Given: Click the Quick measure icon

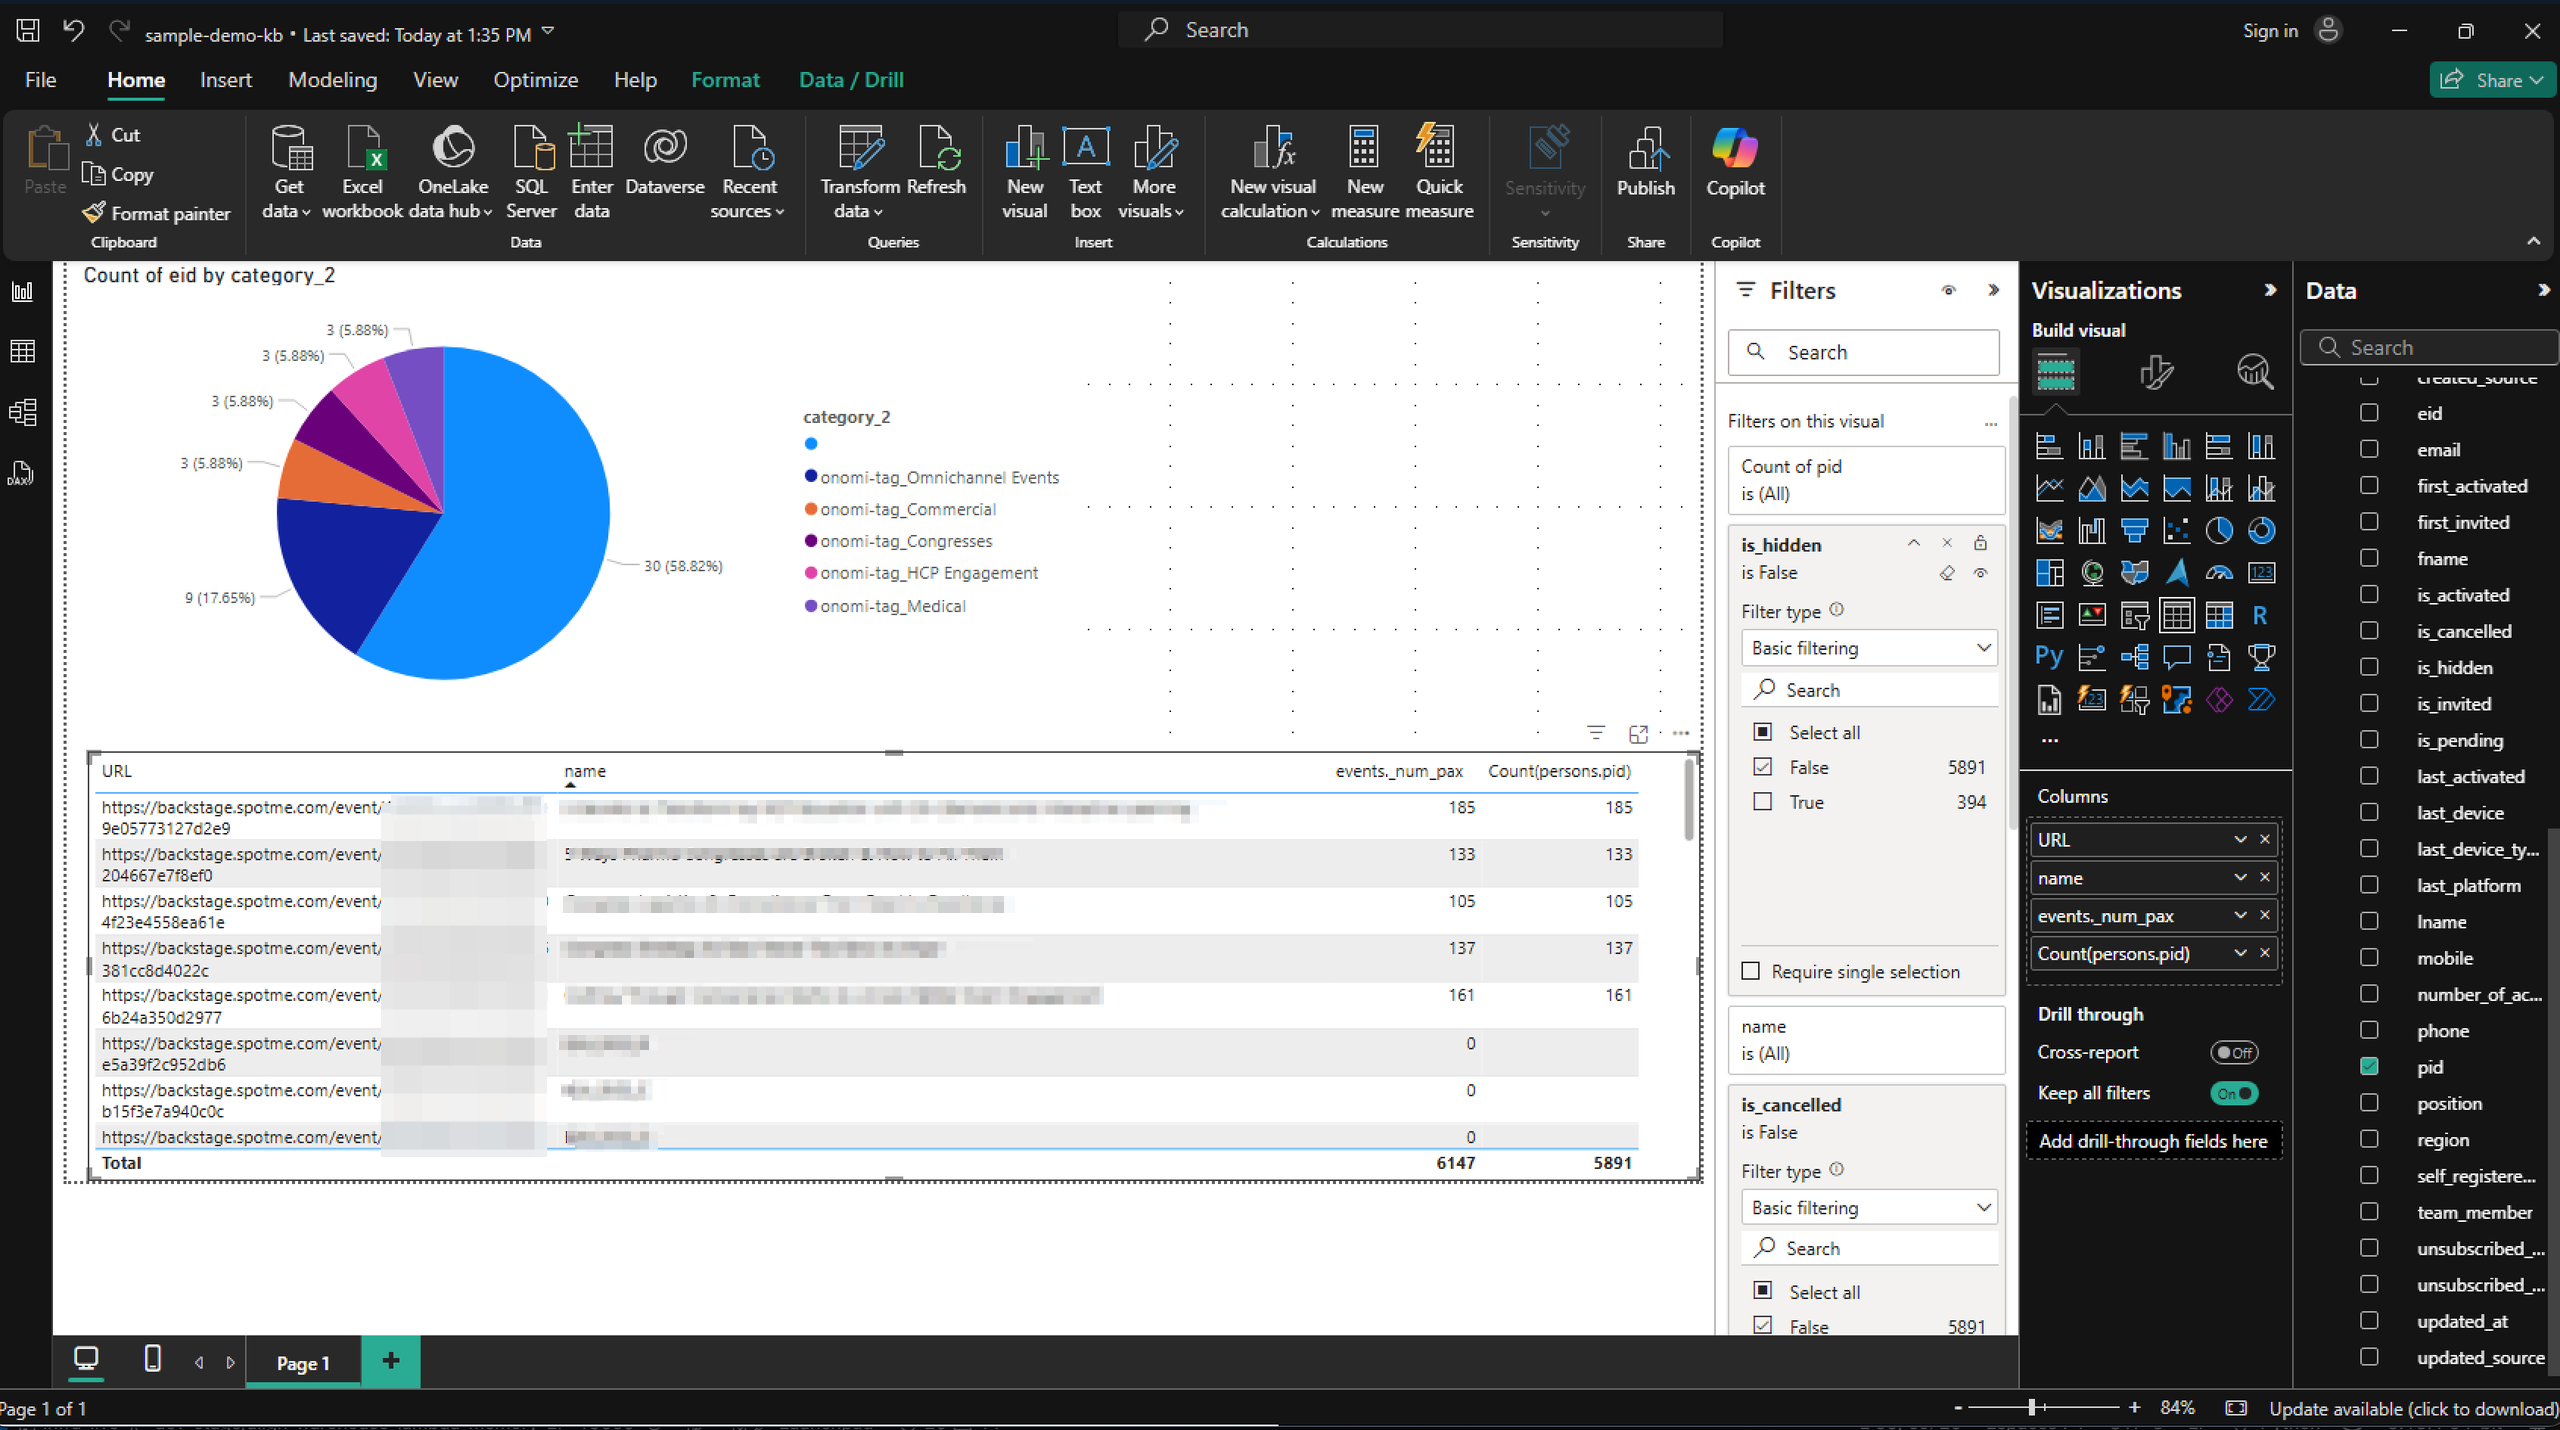Looking at the screenshot, I should [x=1439, y=172].
